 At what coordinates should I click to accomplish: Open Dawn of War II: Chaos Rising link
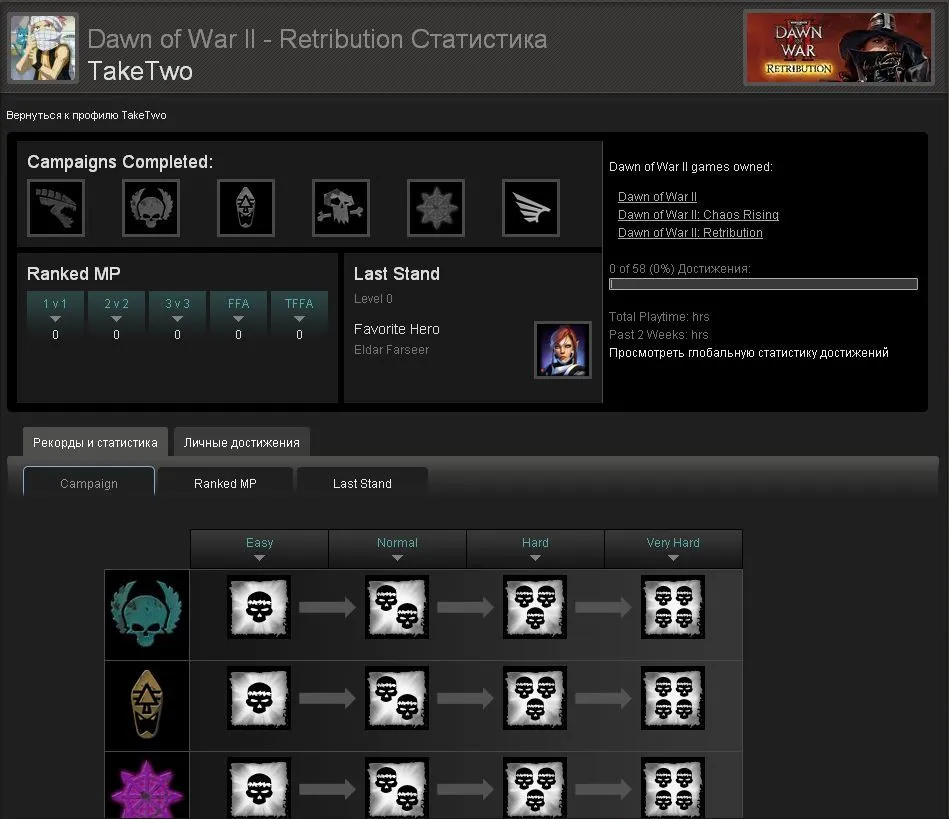tap(698, 214)
